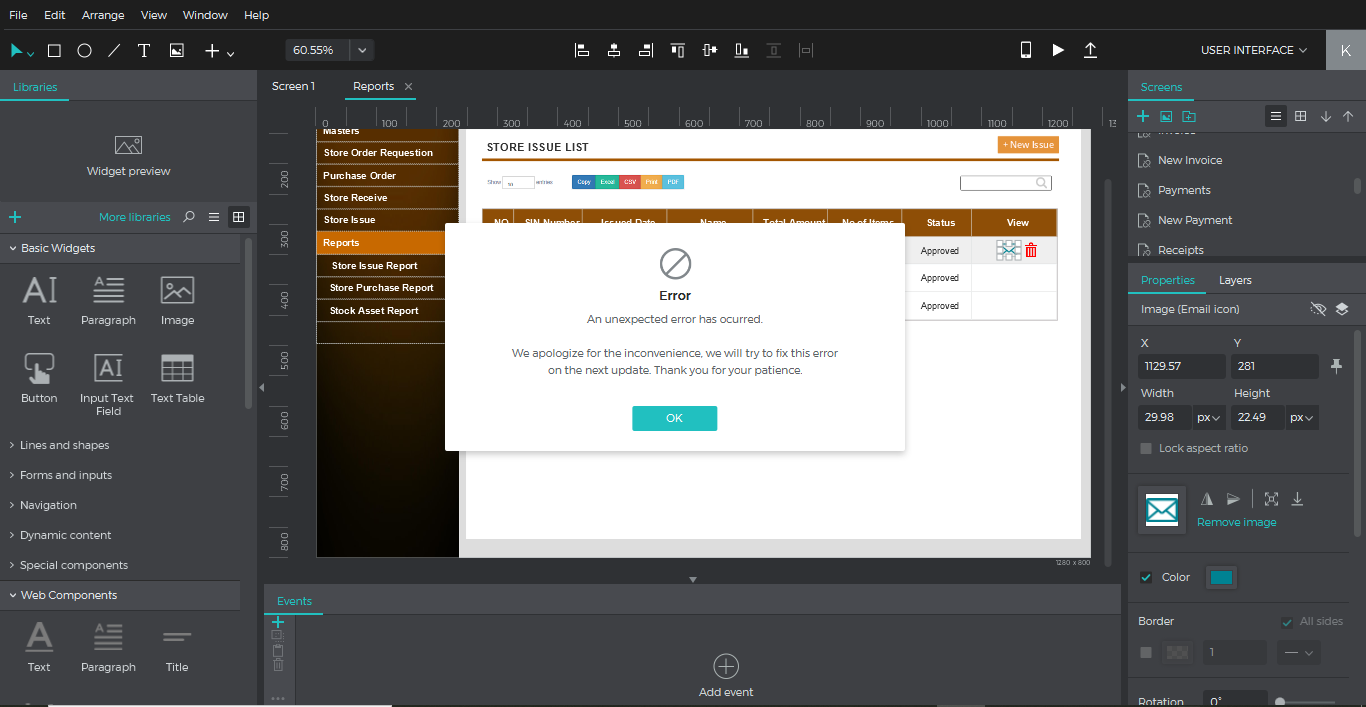Switch to the Layers tab
The height and width of the screenshot is (707, 1366).
pos(1235,280)
